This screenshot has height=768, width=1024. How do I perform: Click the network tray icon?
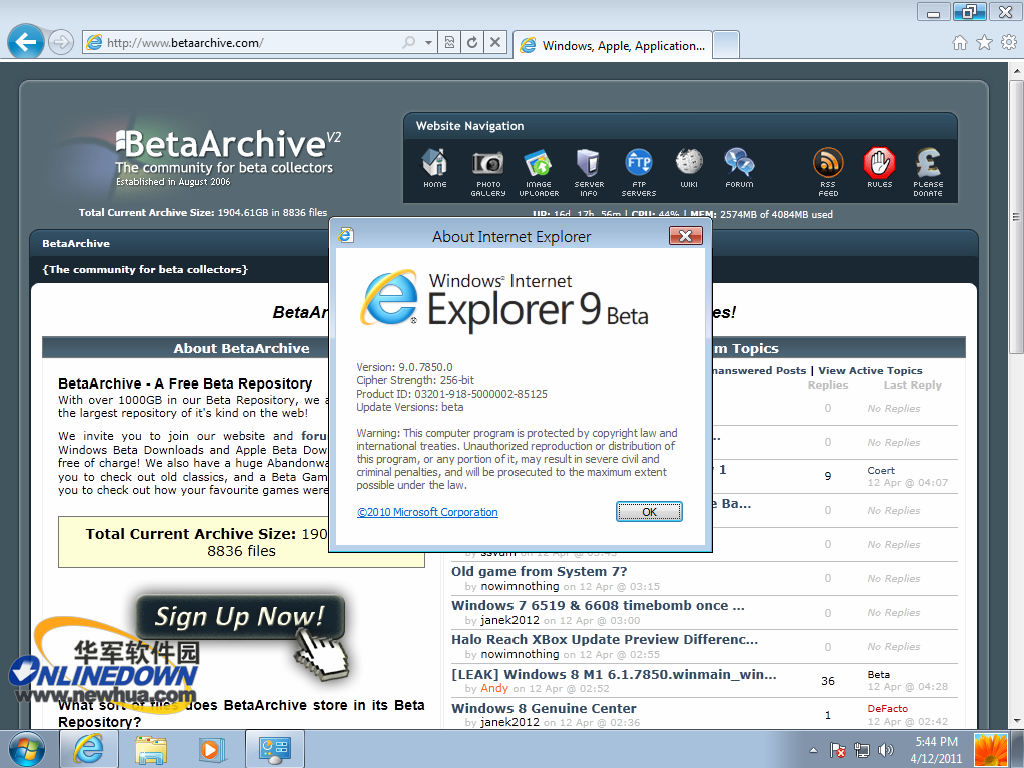tap(862, 750)
